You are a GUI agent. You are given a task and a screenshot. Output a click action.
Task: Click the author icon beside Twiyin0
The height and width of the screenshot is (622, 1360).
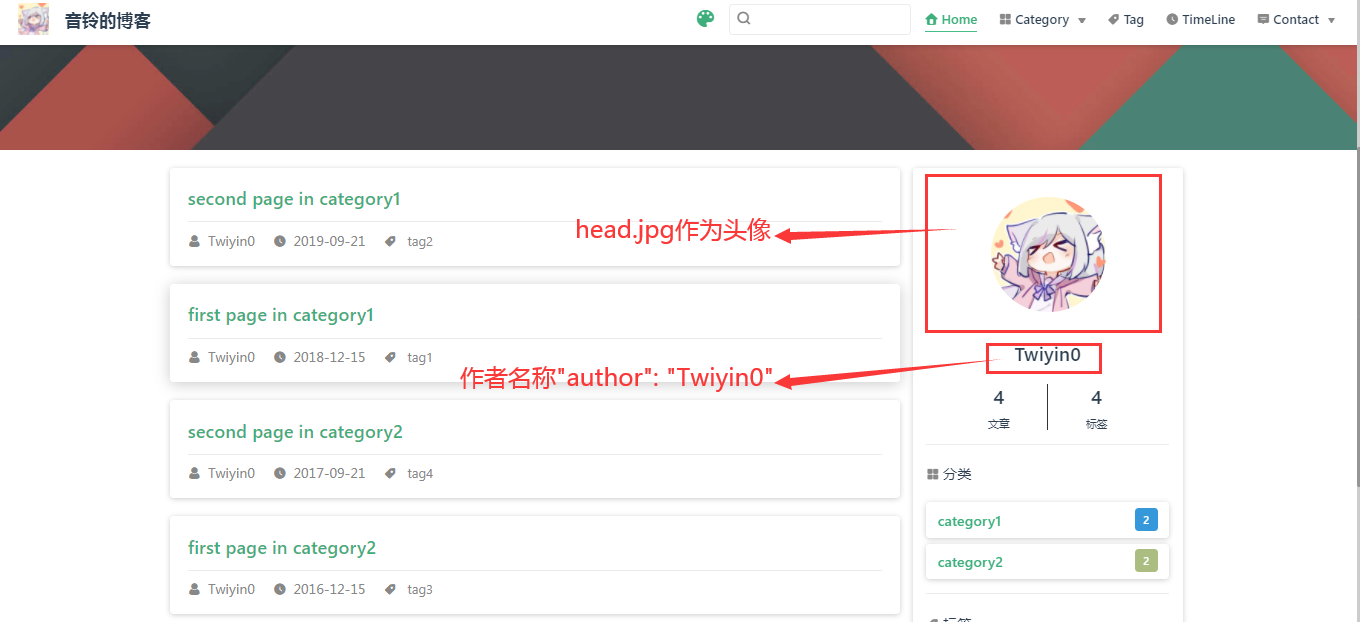point(194,241)
